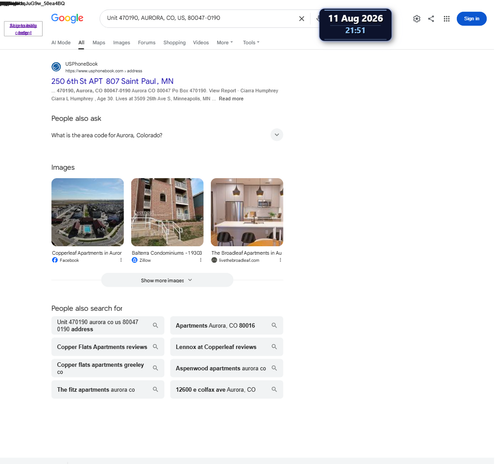
Task: Expand Show more images
Action: tap(167, 280)
